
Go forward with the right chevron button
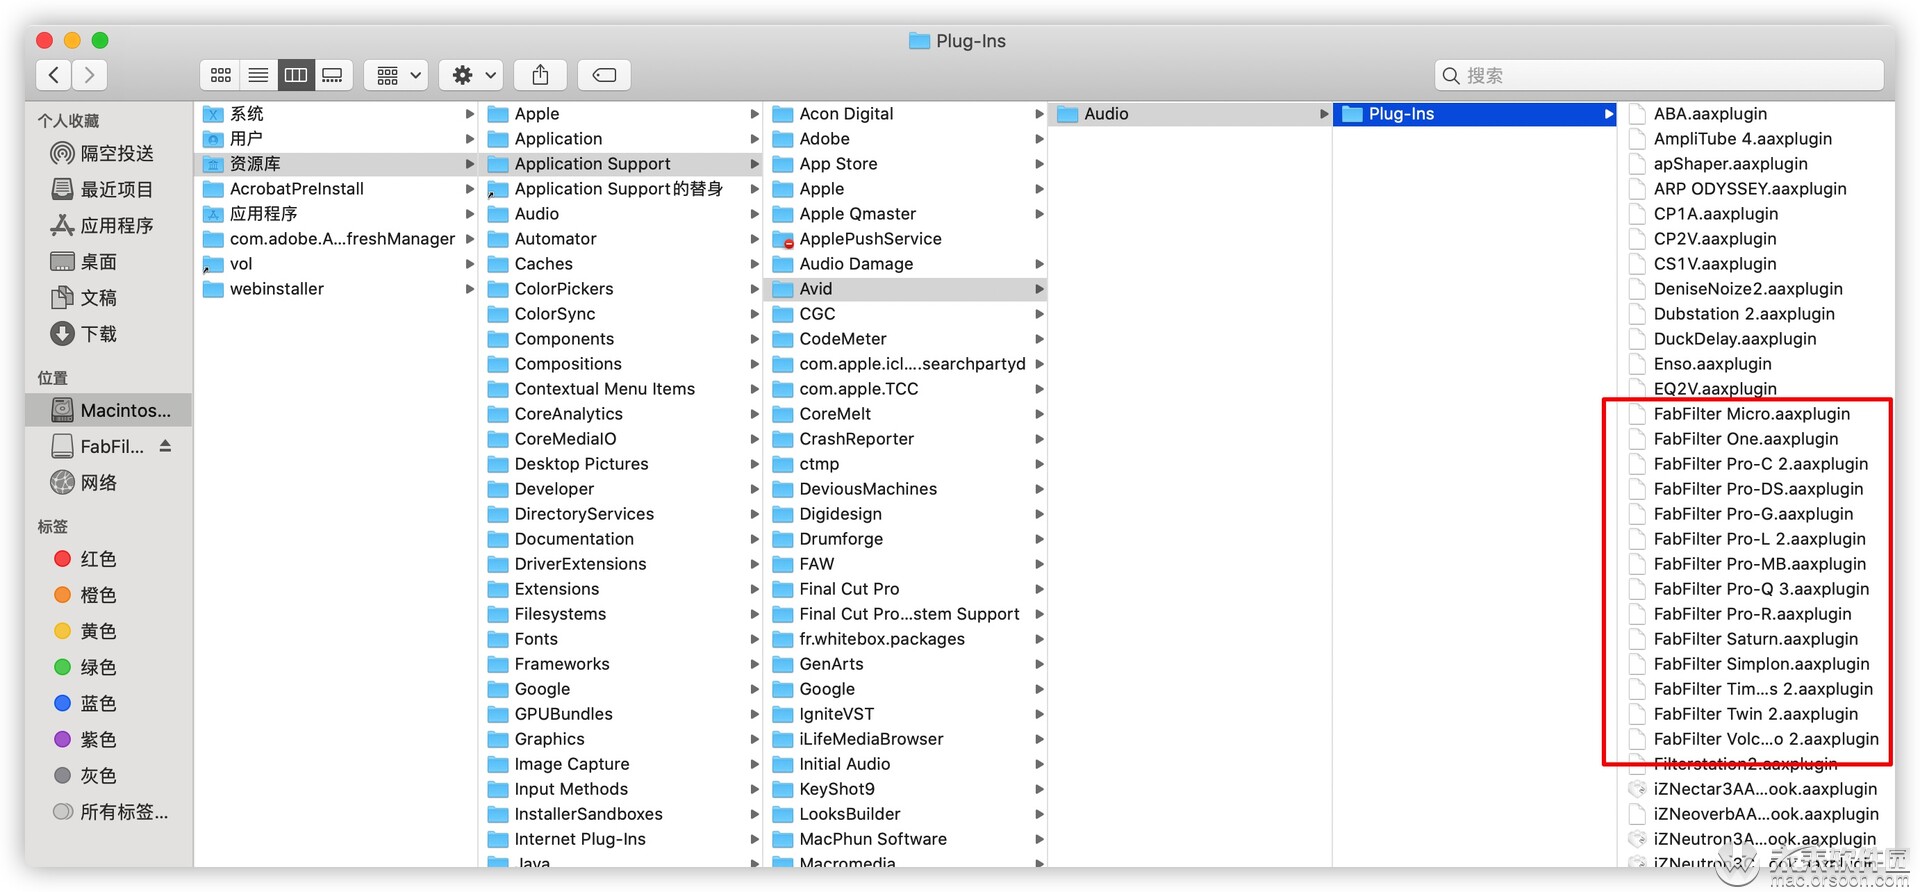[90, 75]
